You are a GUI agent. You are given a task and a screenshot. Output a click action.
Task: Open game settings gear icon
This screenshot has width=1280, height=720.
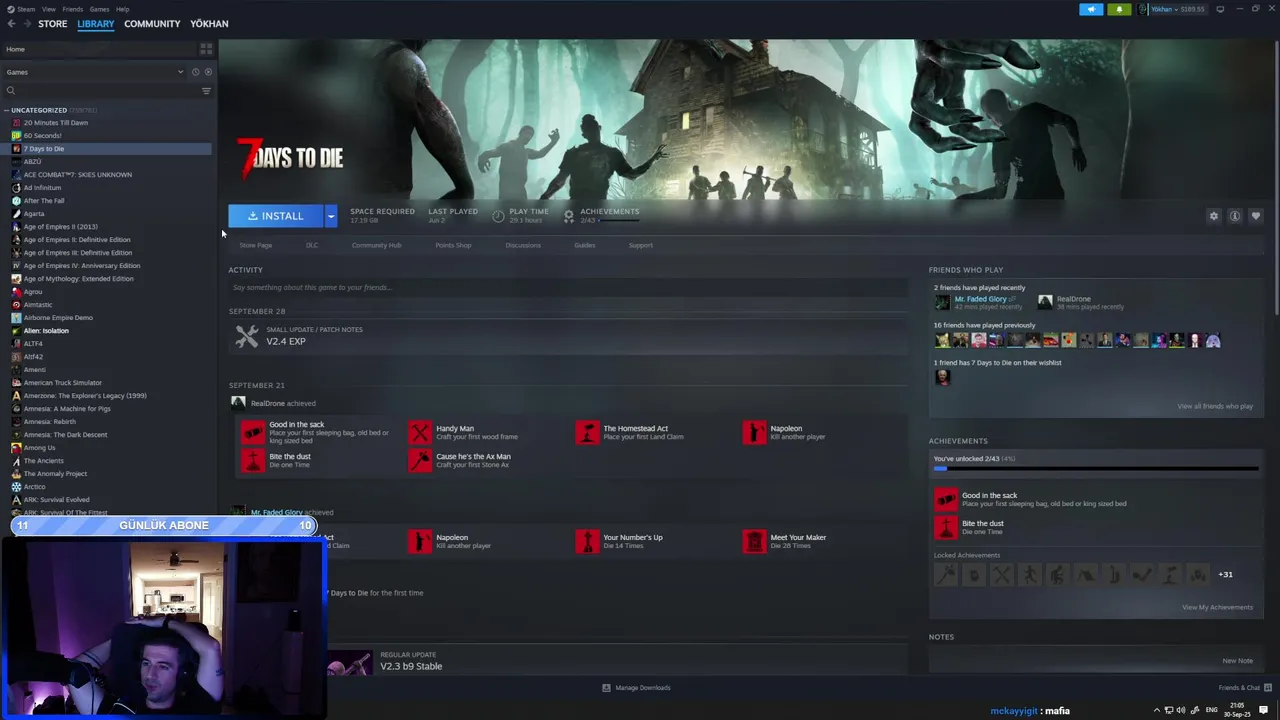[1214, 216]
